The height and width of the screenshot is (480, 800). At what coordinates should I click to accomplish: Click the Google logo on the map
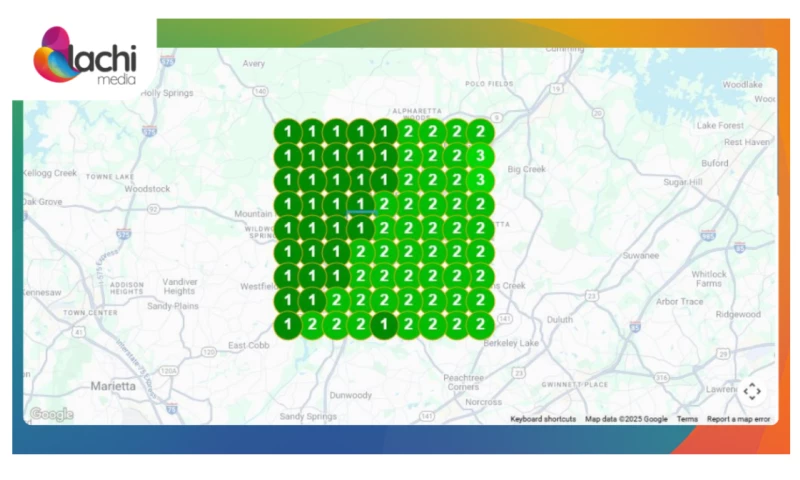52,414
